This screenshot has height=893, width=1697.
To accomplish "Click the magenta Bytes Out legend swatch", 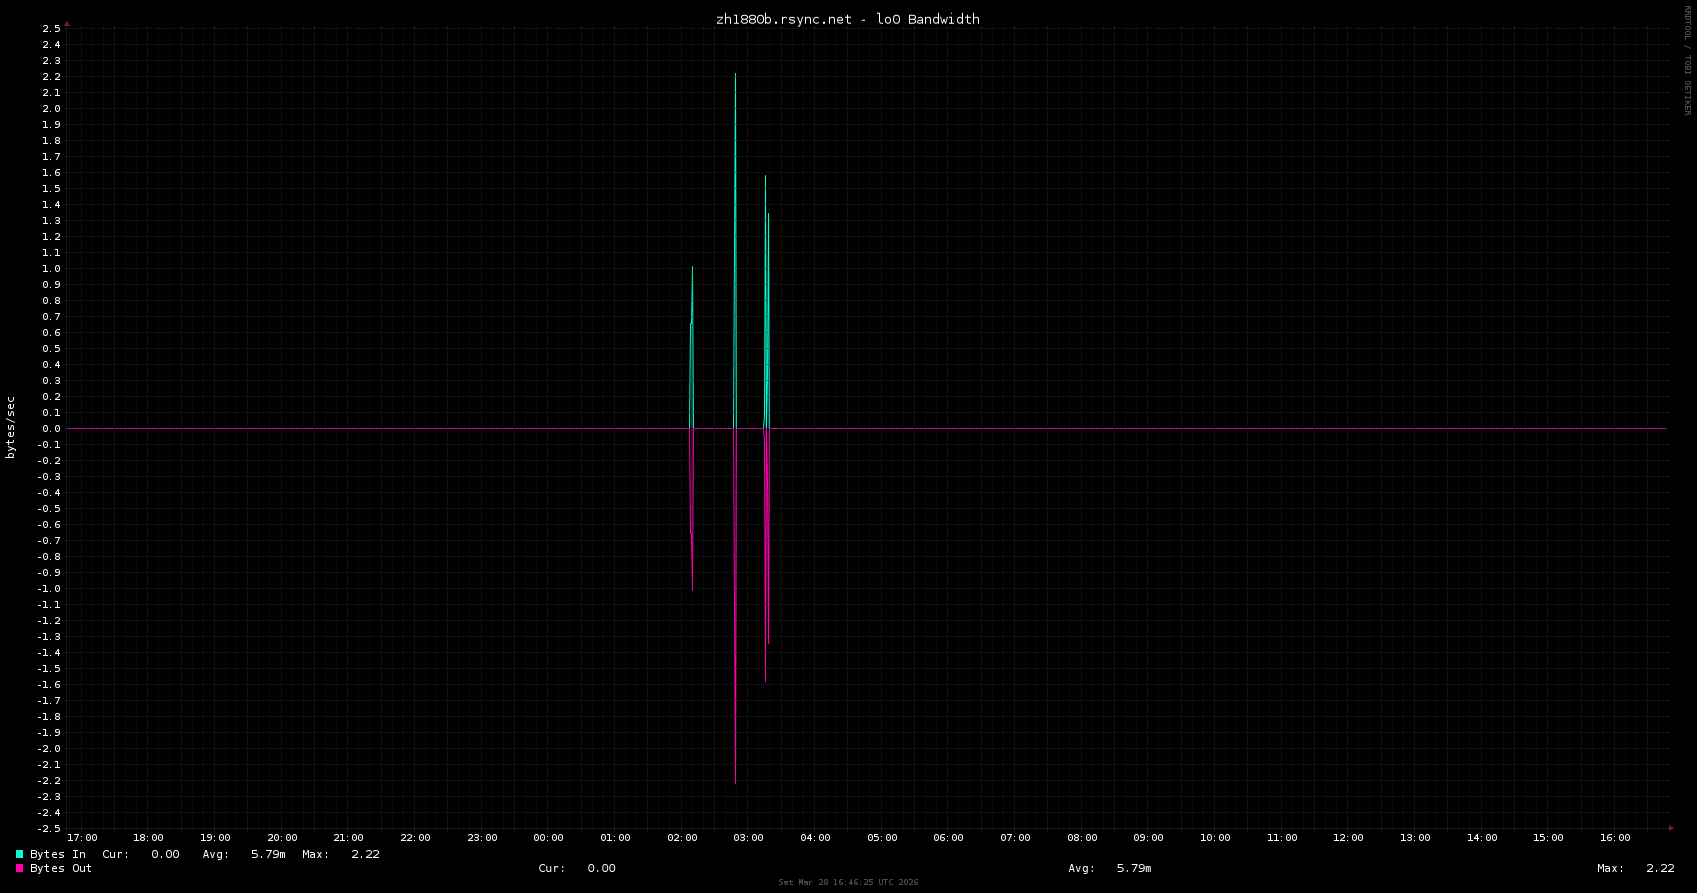I will tap(19, 868).
